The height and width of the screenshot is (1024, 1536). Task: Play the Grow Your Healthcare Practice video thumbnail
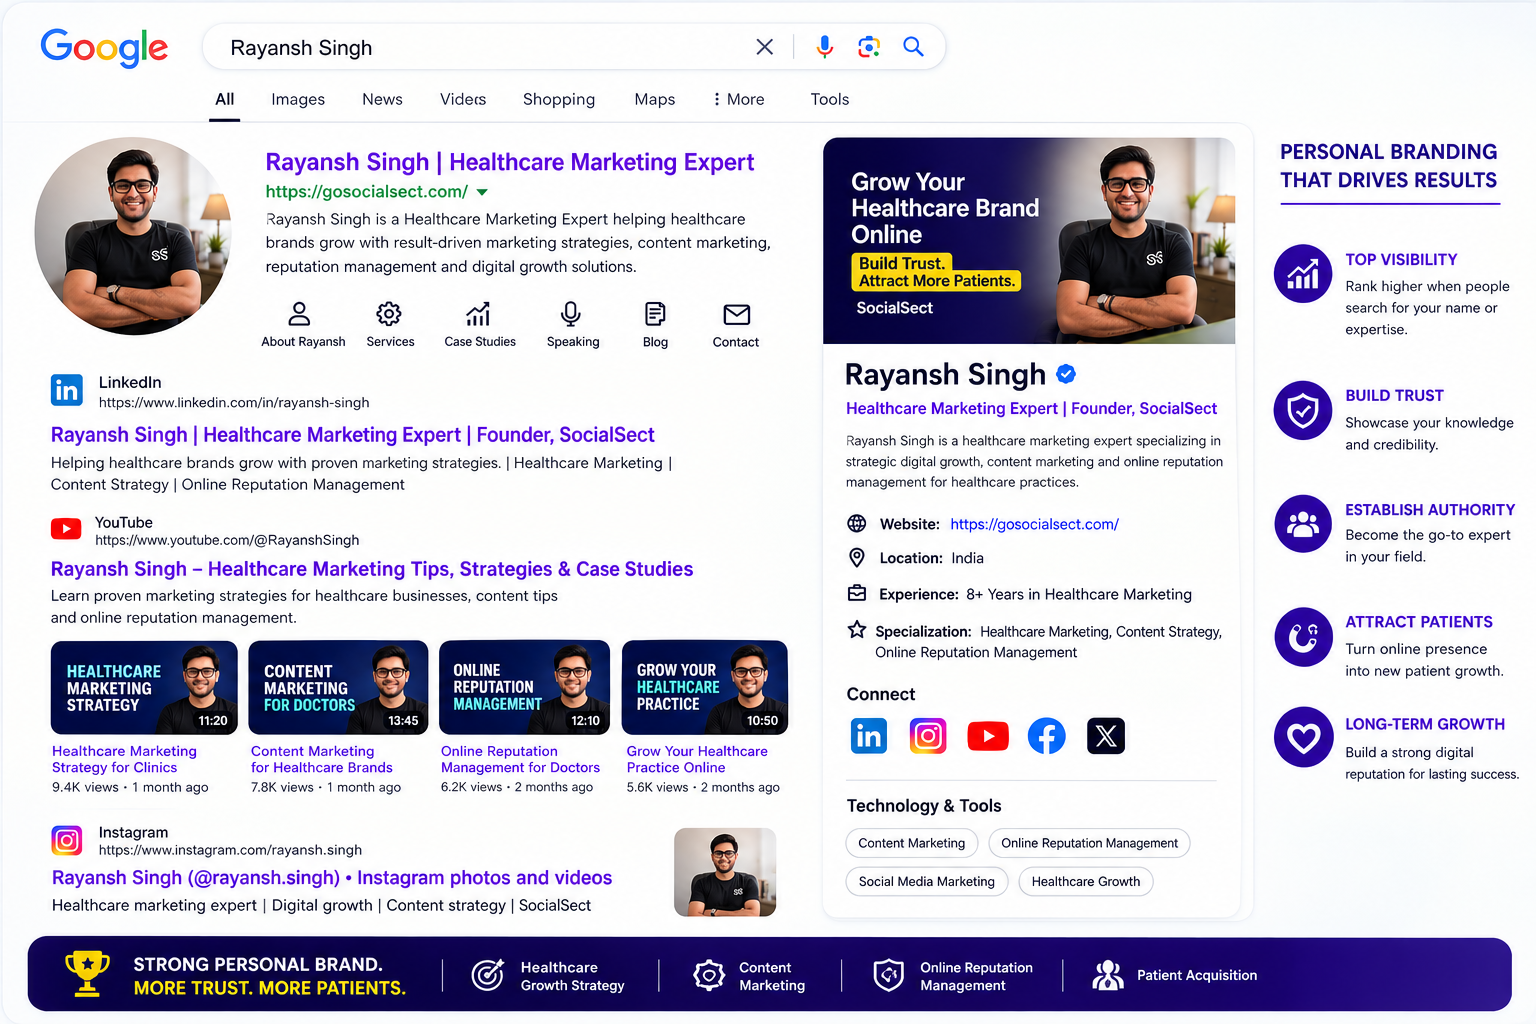pos(705,687)
